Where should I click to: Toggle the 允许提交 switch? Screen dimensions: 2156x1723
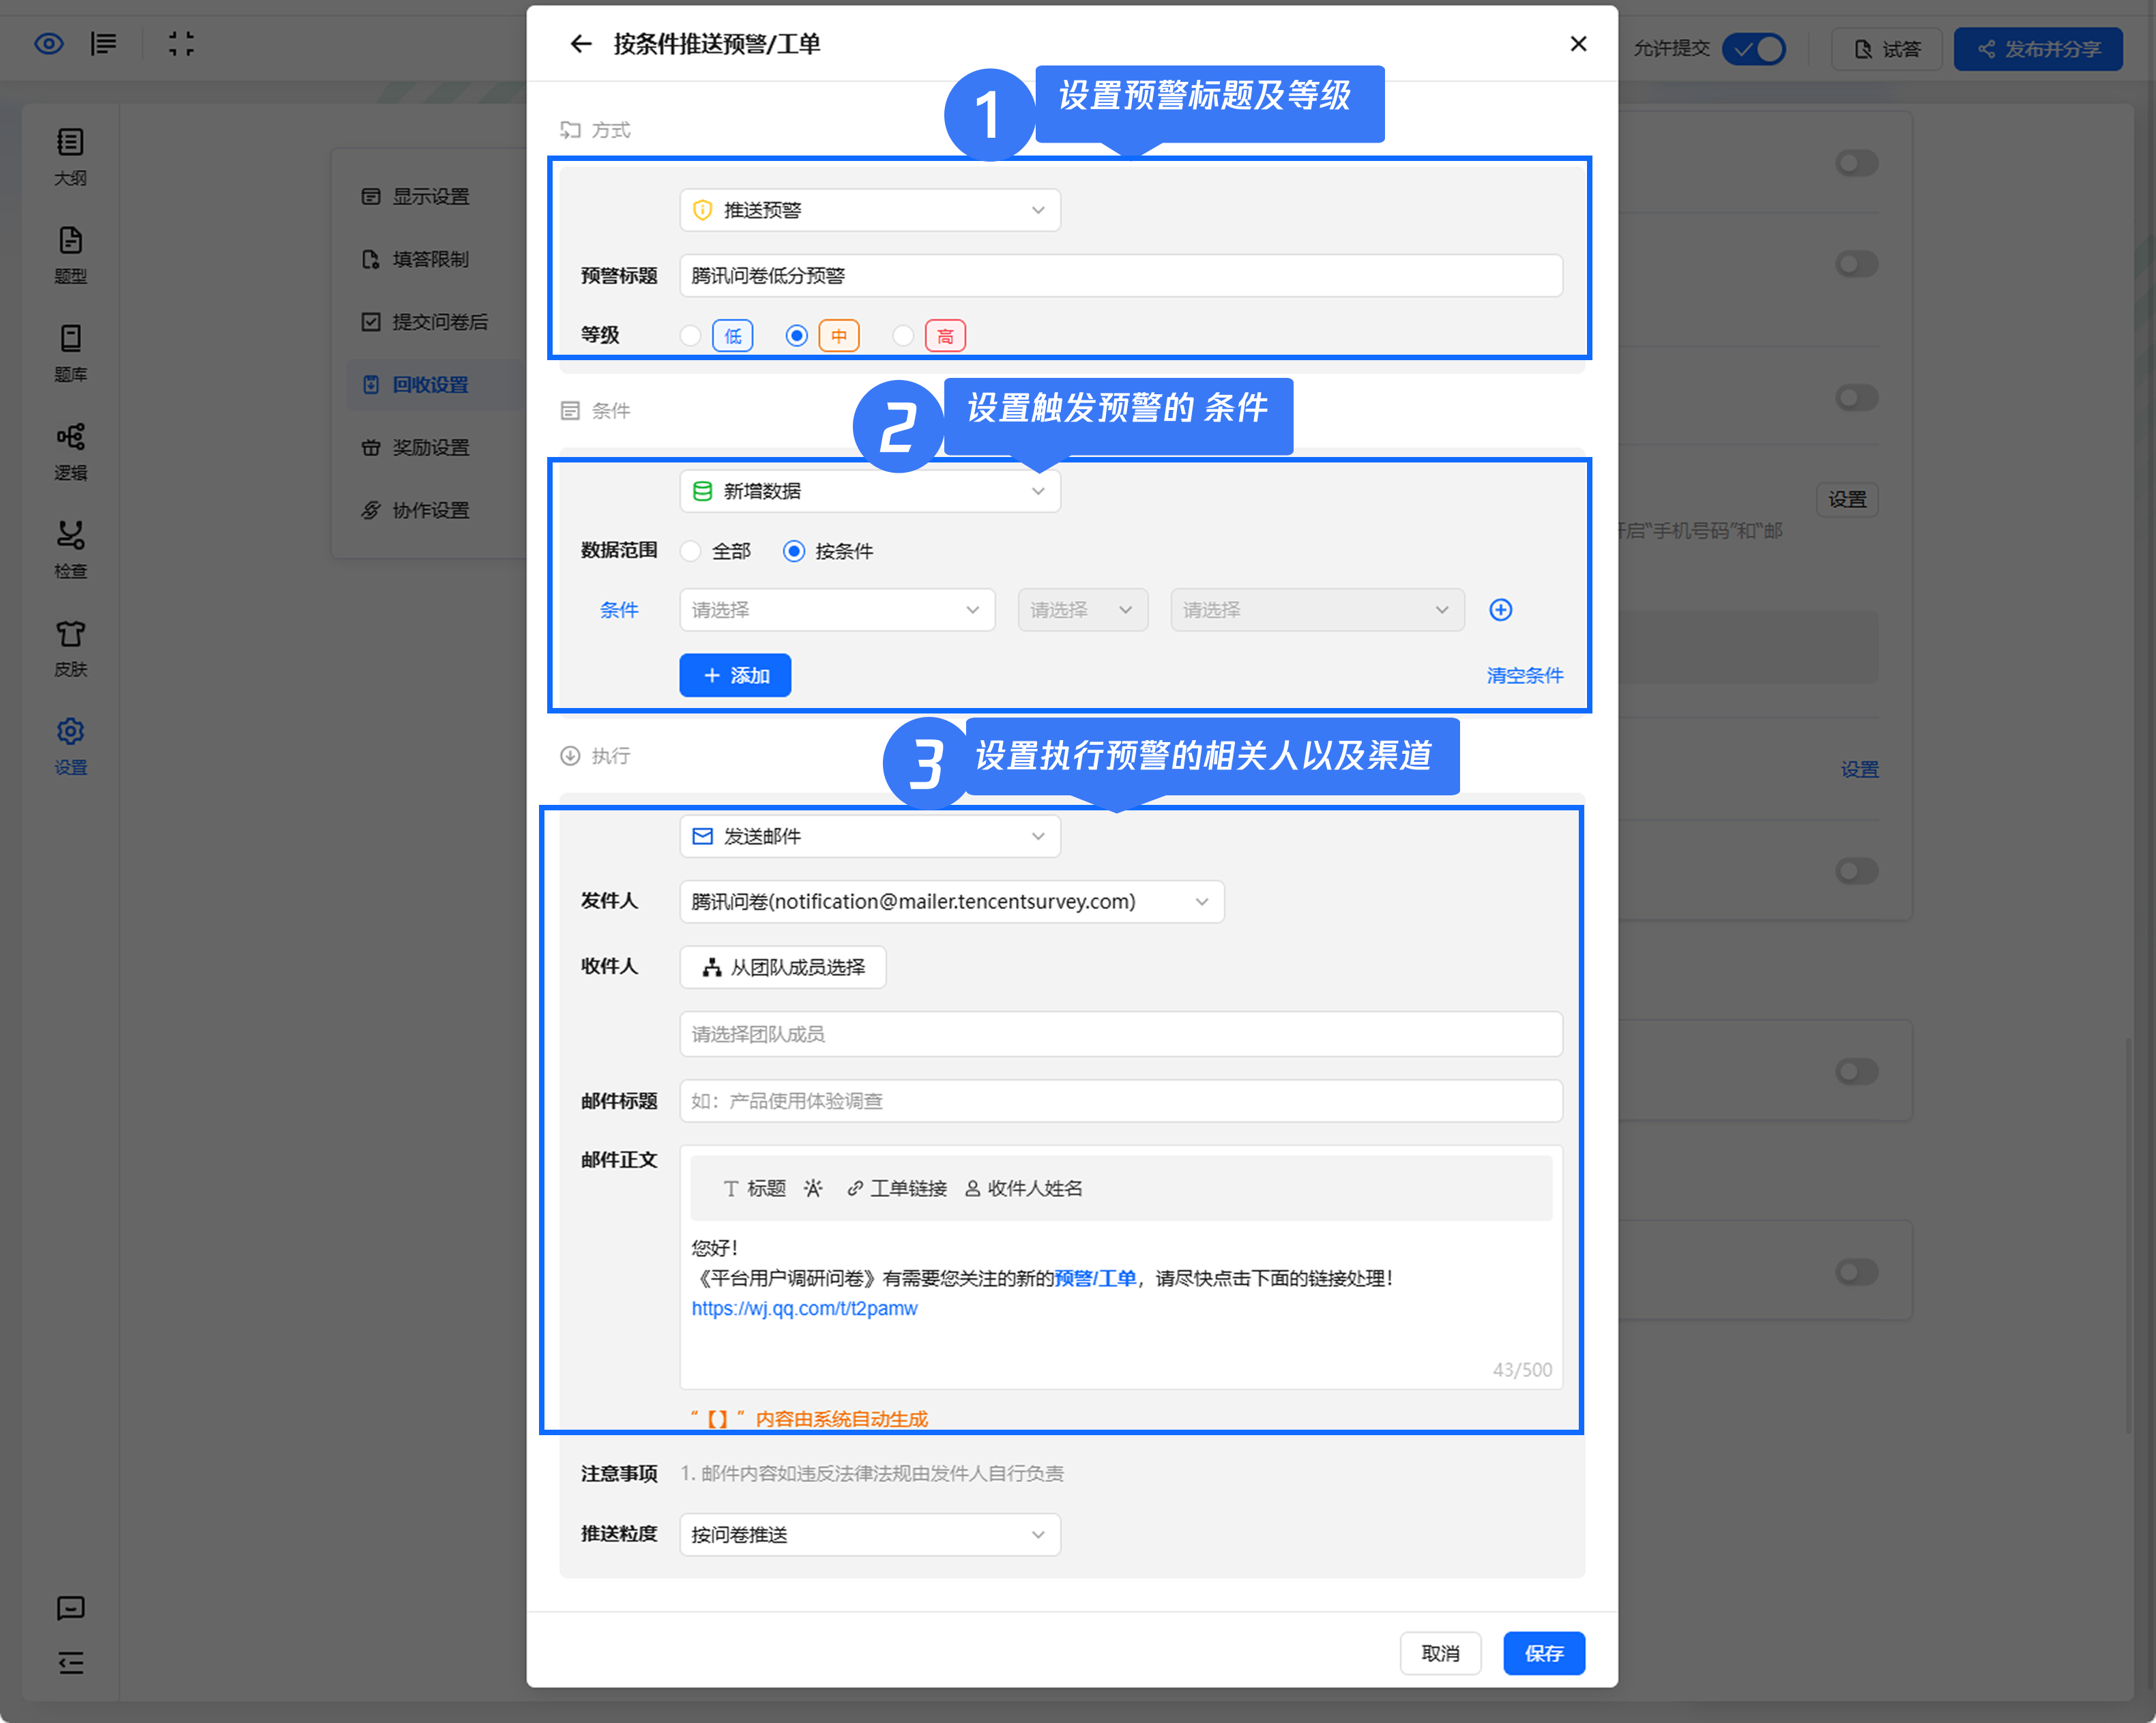[1754, 49]
